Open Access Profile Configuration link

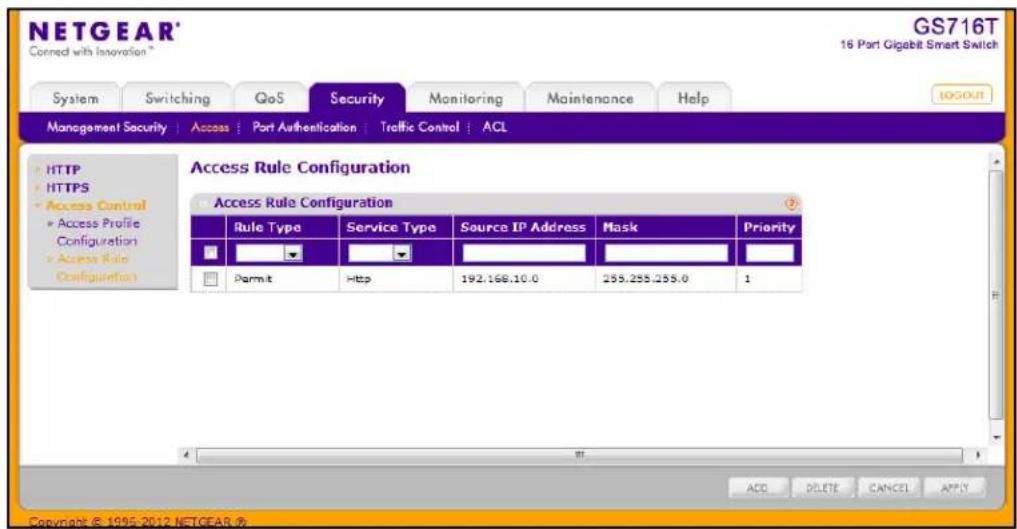point(97,232)
